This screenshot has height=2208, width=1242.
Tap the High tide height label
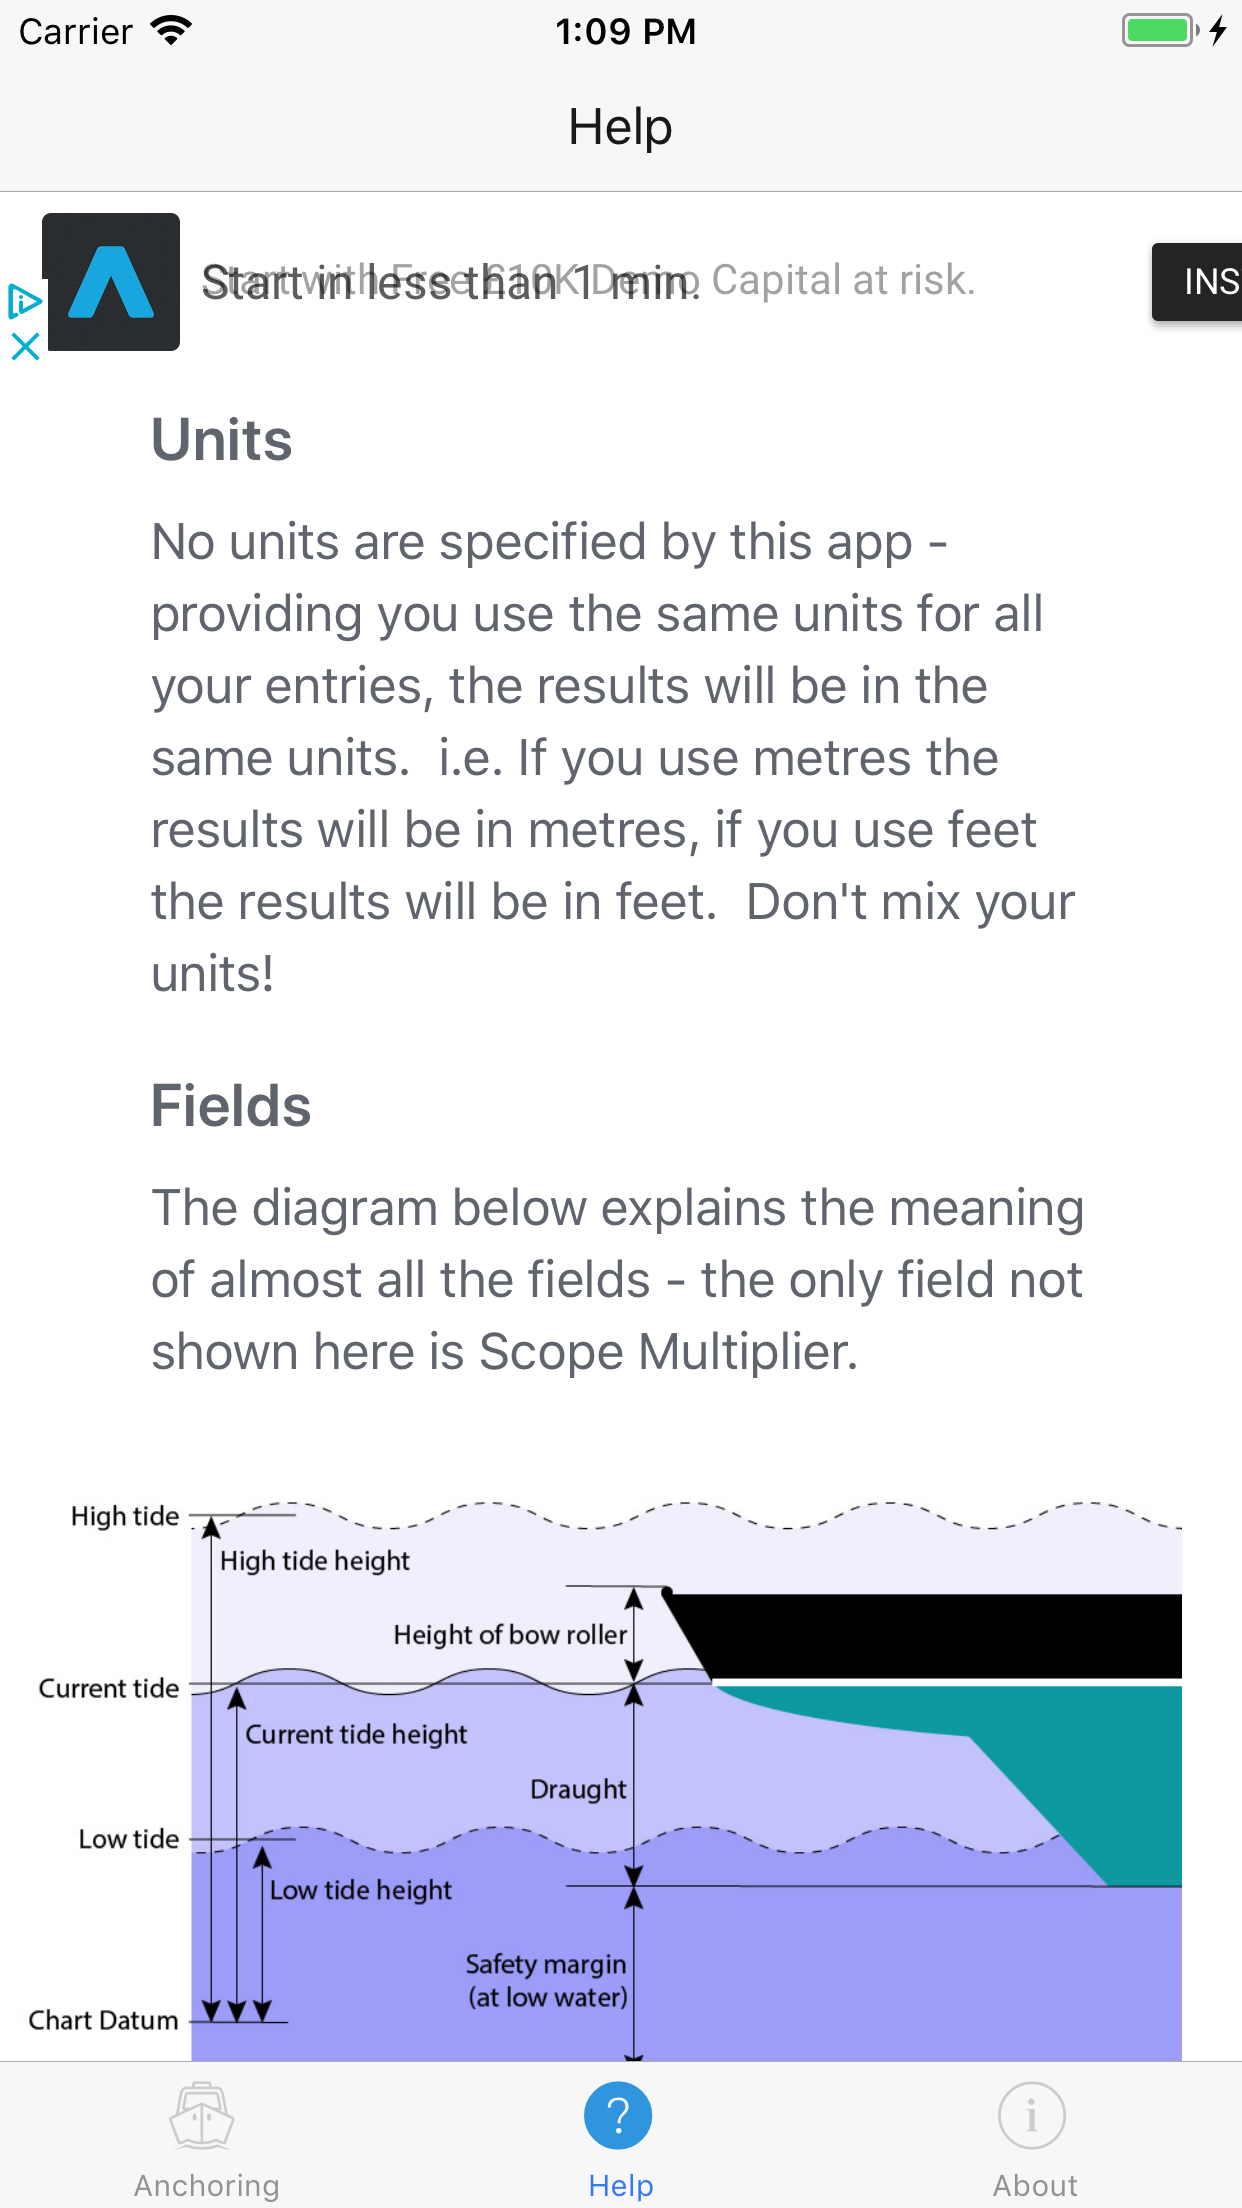coord(314,1561)
